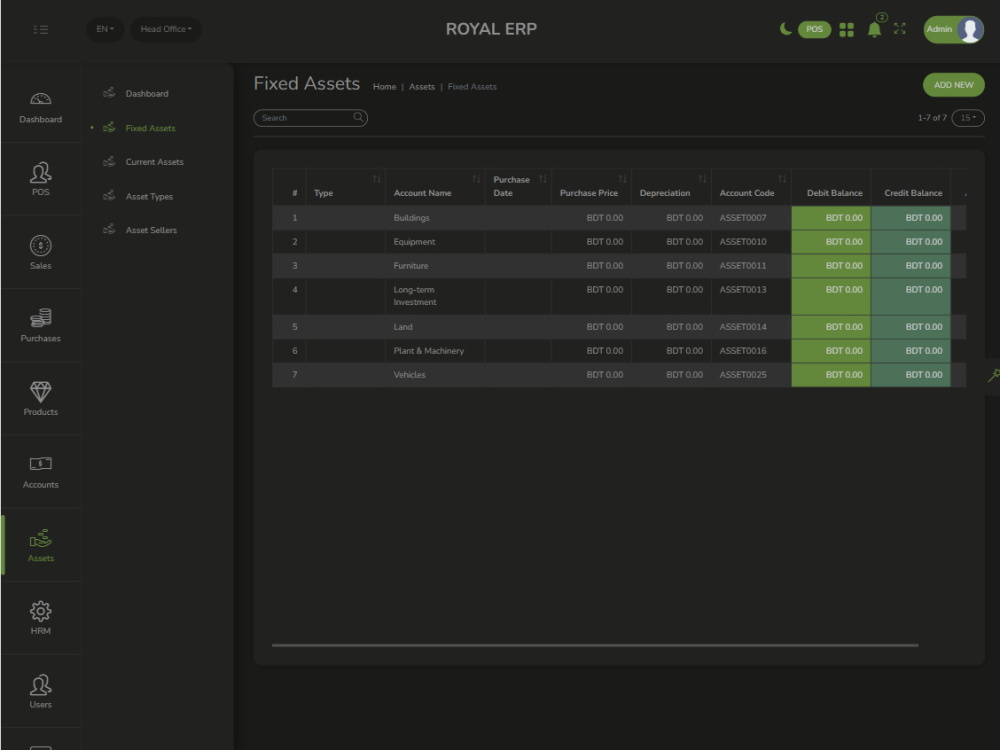Click Fixed Assets breadcrumb link
The height and width of the screenshot is (750, 1000).
[x=472, y=87]
